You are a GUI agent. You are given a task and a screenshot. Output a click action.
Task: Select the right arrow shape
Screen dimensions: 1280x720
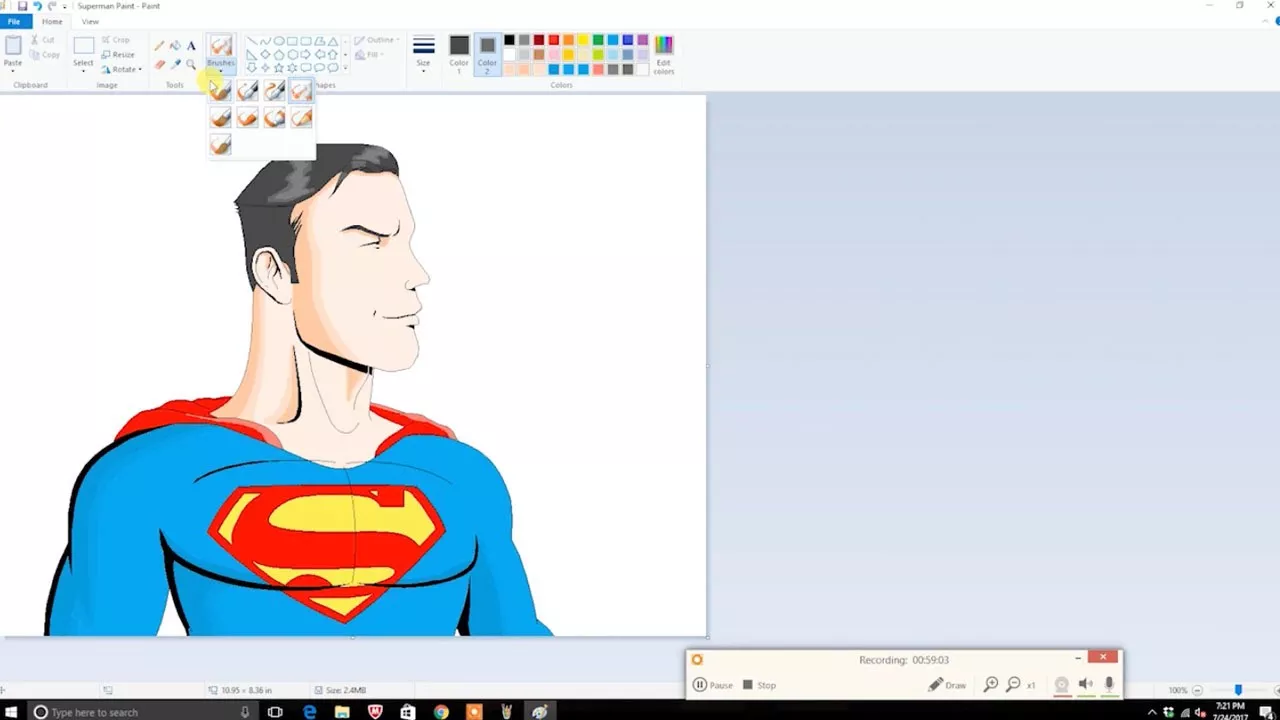tap(306, 54)
